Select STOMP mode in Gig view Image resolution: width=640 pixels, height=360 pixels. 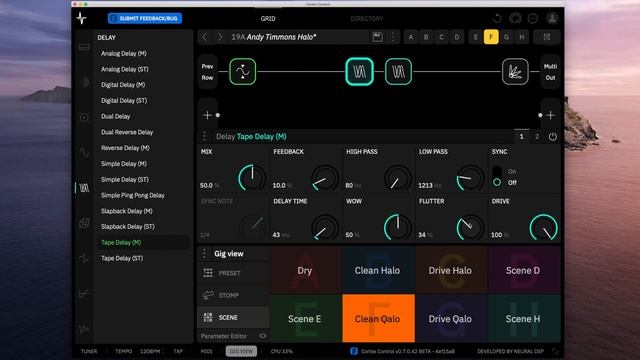click(x=233, y=295)
